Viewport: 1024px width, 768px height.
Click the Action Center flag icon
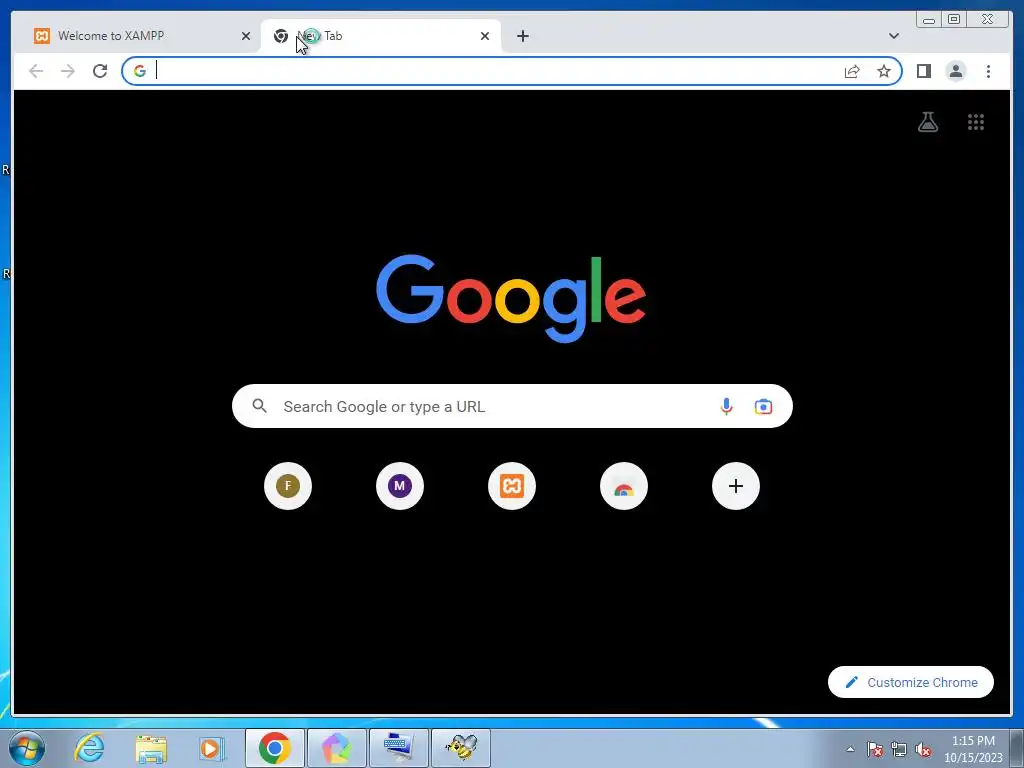[x=874, y=749]
